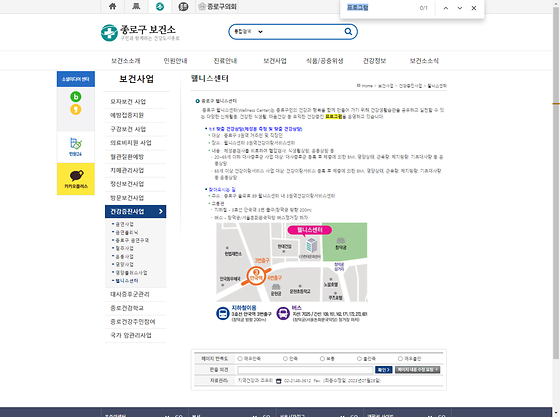Click the green blog 'b' icon
Screen dimensions: 560x417
pyautogui.click(x=75, y=97)
